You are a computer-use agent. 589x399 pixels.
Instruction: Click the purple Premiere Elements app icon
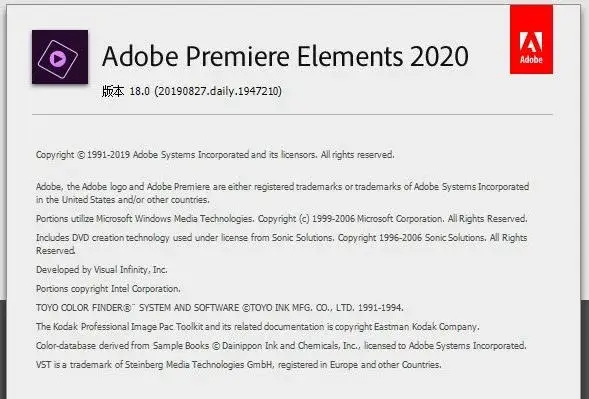point(60,57)
